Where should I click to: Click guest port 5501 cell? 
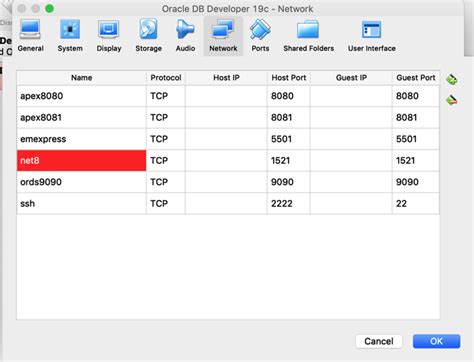416,139
